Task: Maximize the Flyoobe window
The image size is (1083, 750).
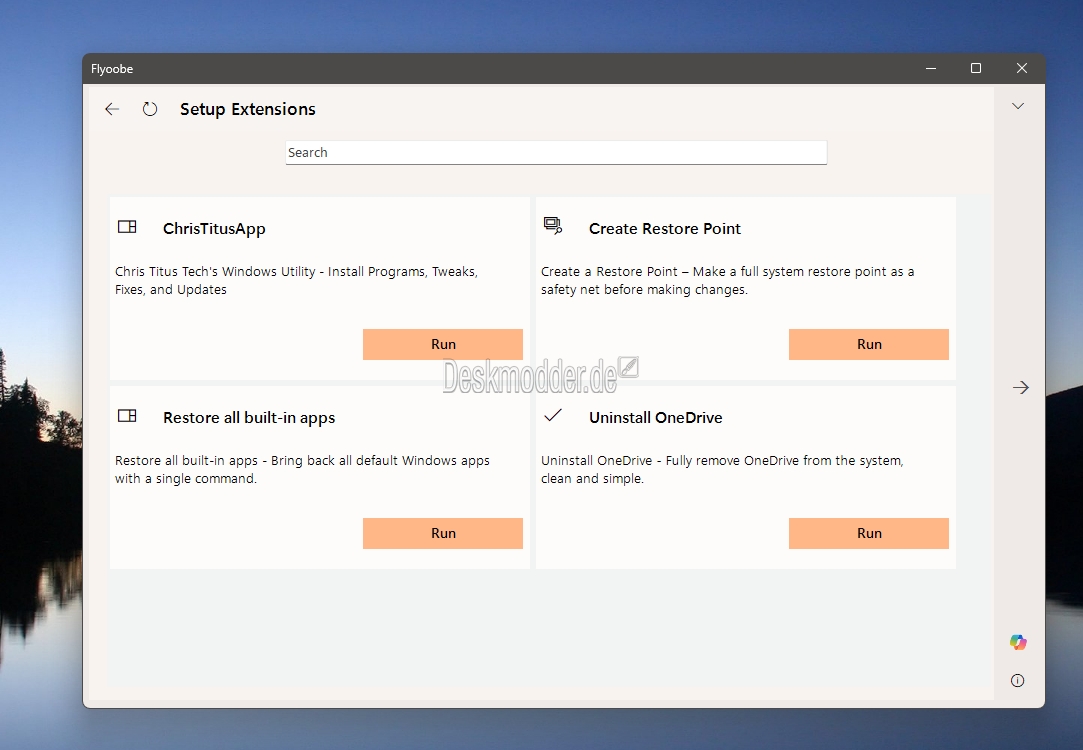Action: click(x=976, y=68)
